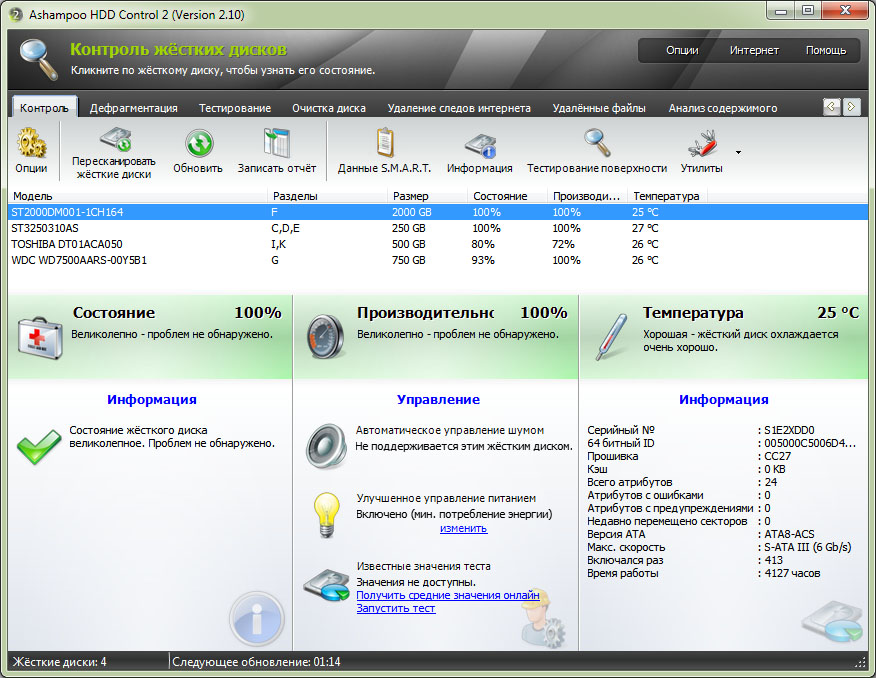
Task: Click Следующее обновление: 01:14 status text
Action: click(256, 662)
